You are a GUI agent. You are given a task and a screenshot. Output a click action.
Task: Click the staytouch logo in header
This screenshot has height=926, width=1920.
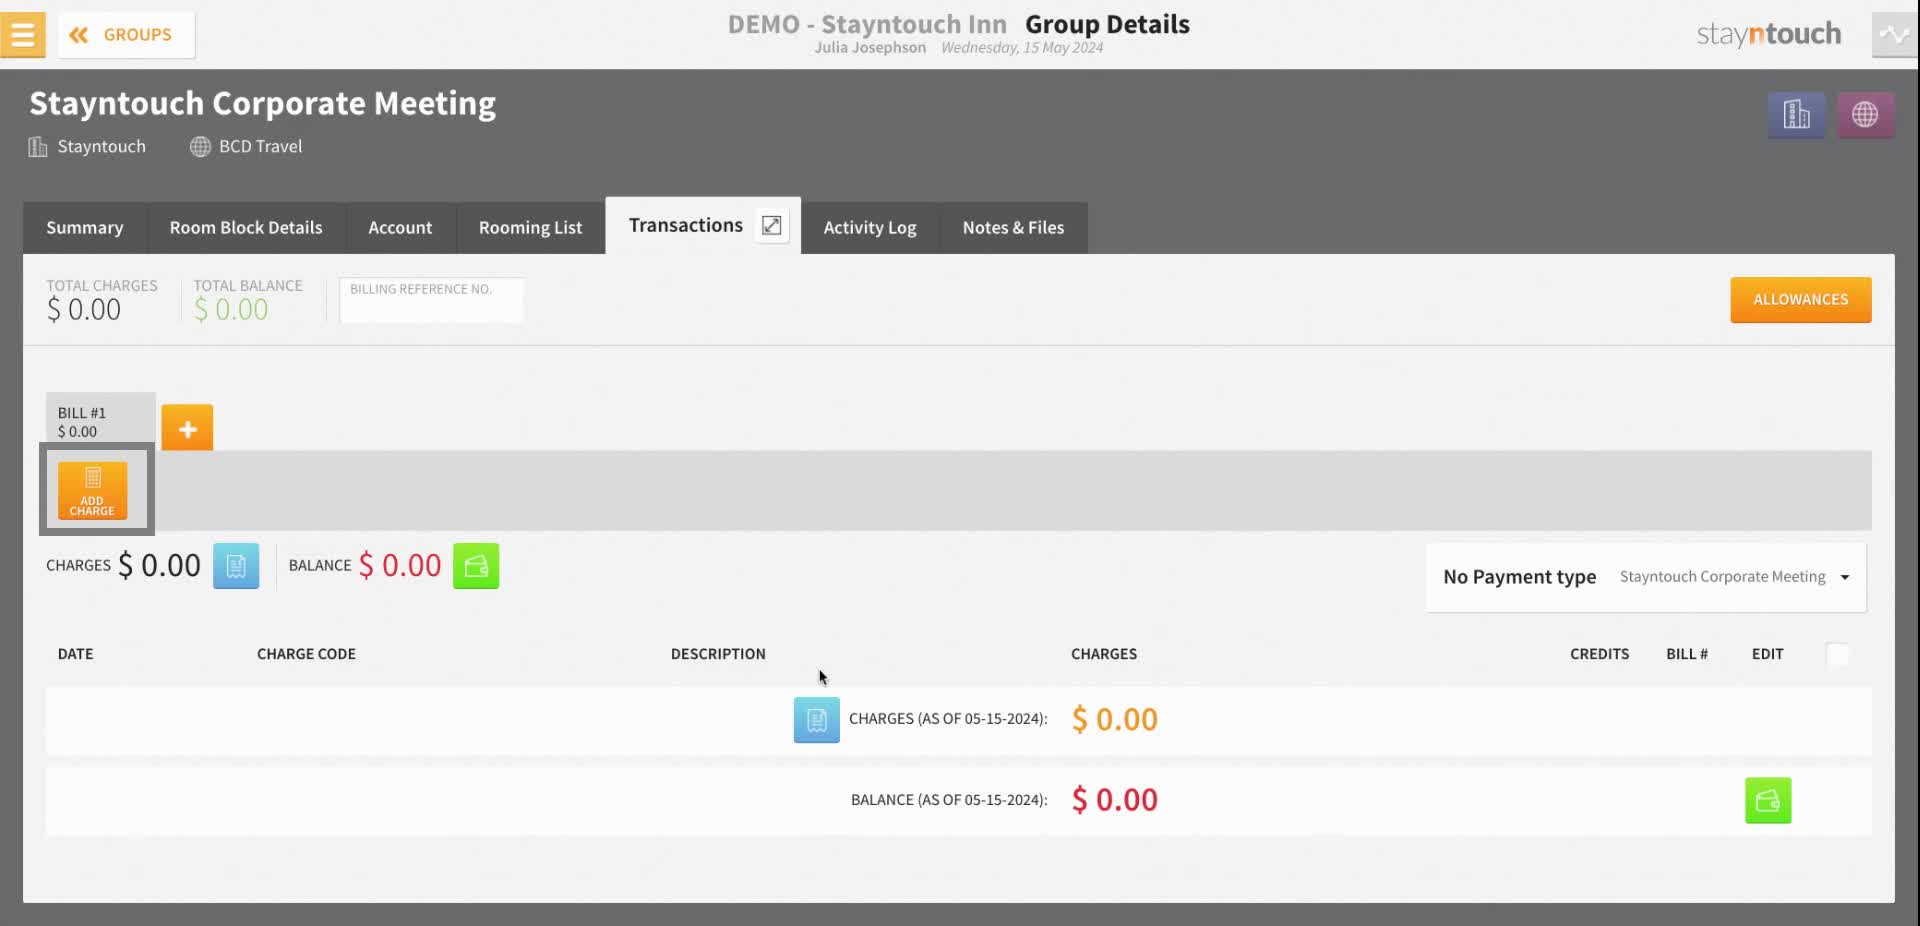[x=1768, y=34]
